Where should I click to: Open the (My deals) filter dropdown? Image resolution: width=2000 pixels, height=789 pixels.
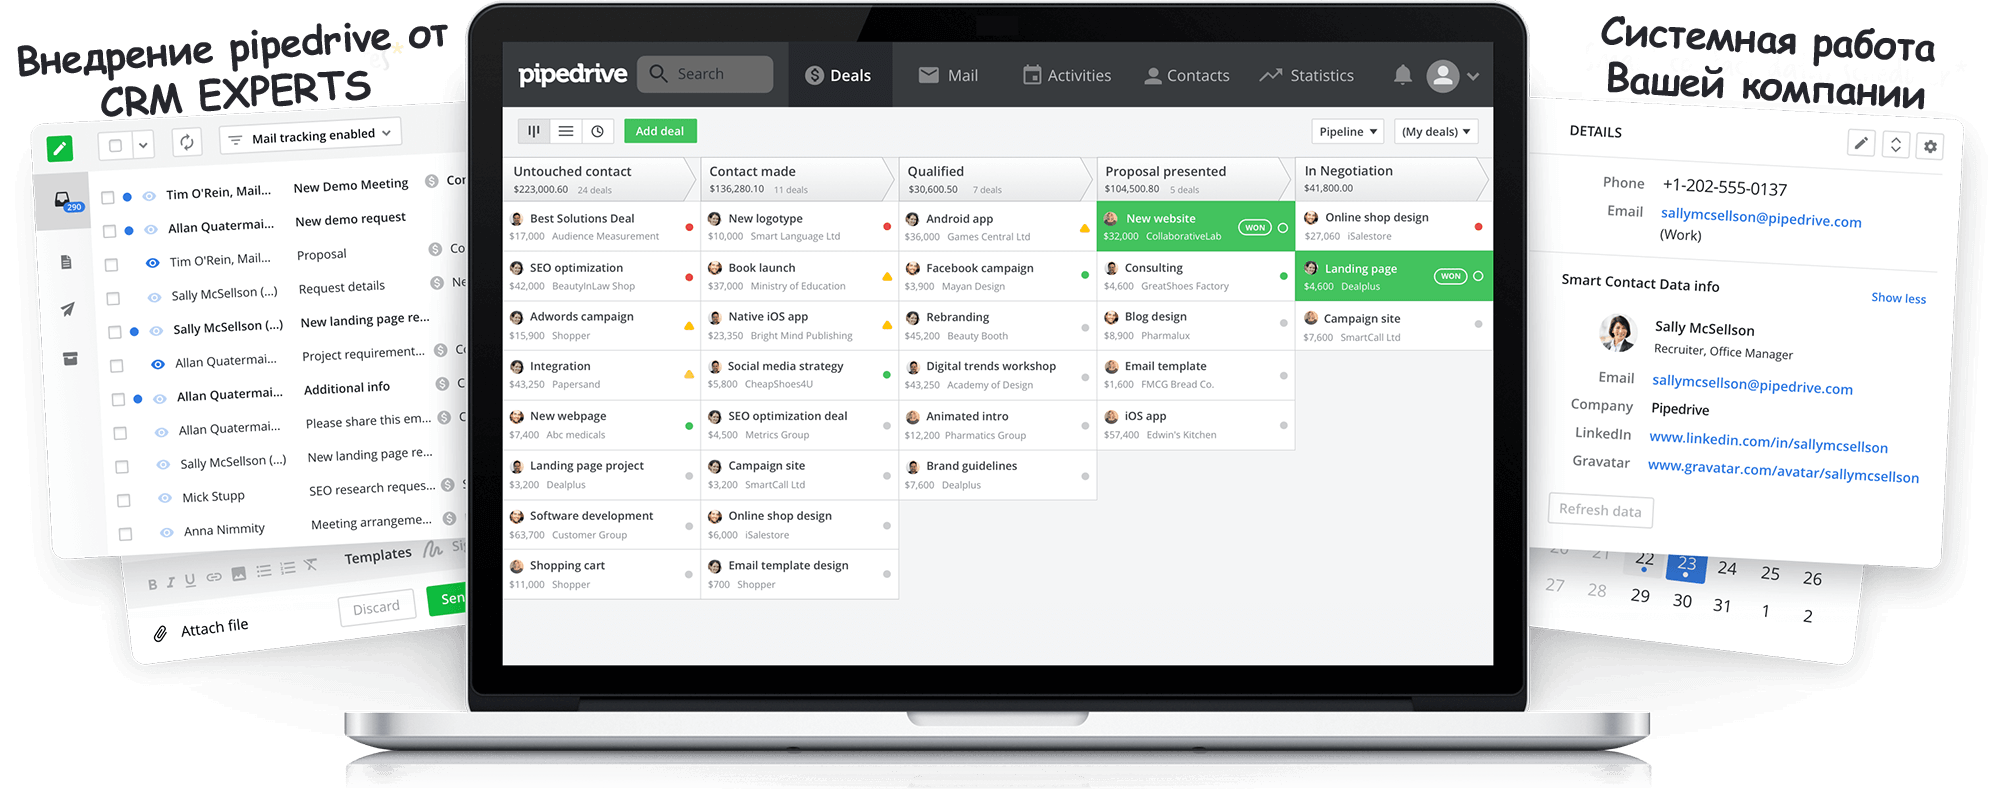1435,132
